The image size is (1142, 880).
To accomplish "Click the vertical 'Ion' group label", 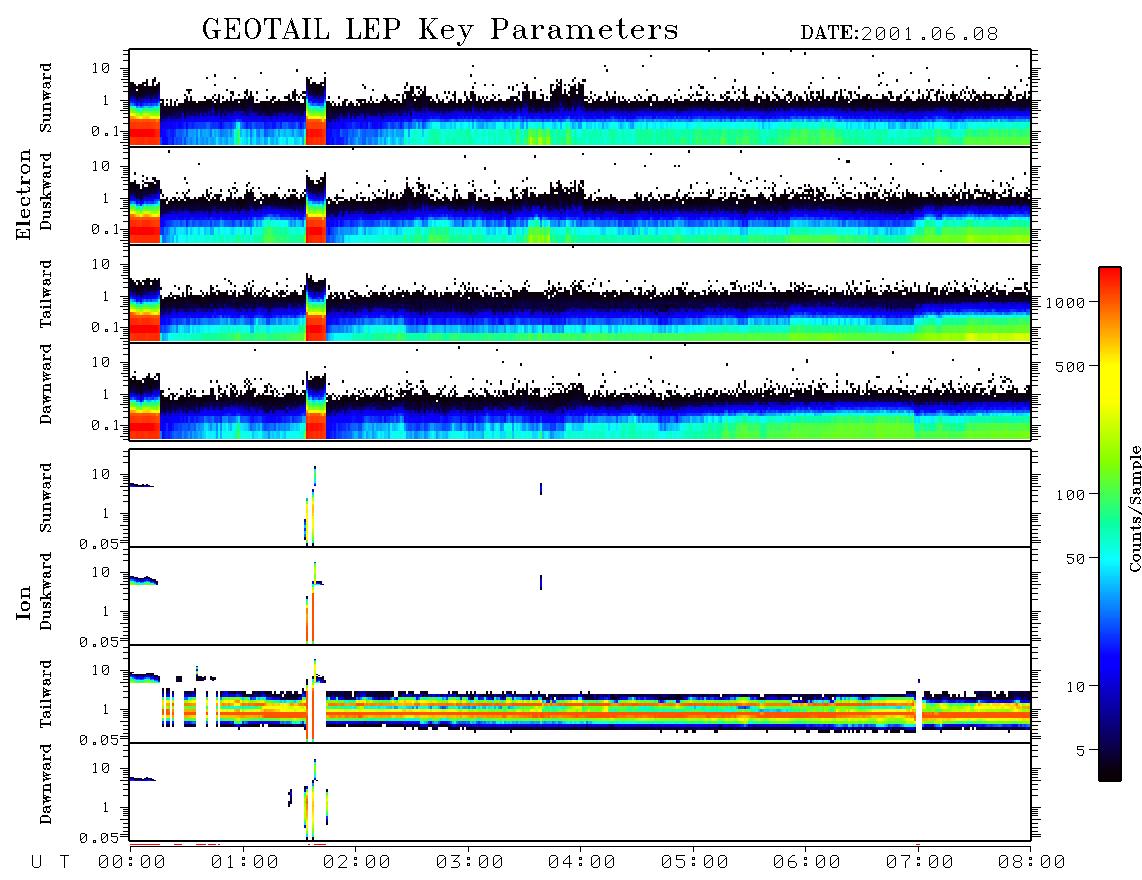I will coord(23,602).
